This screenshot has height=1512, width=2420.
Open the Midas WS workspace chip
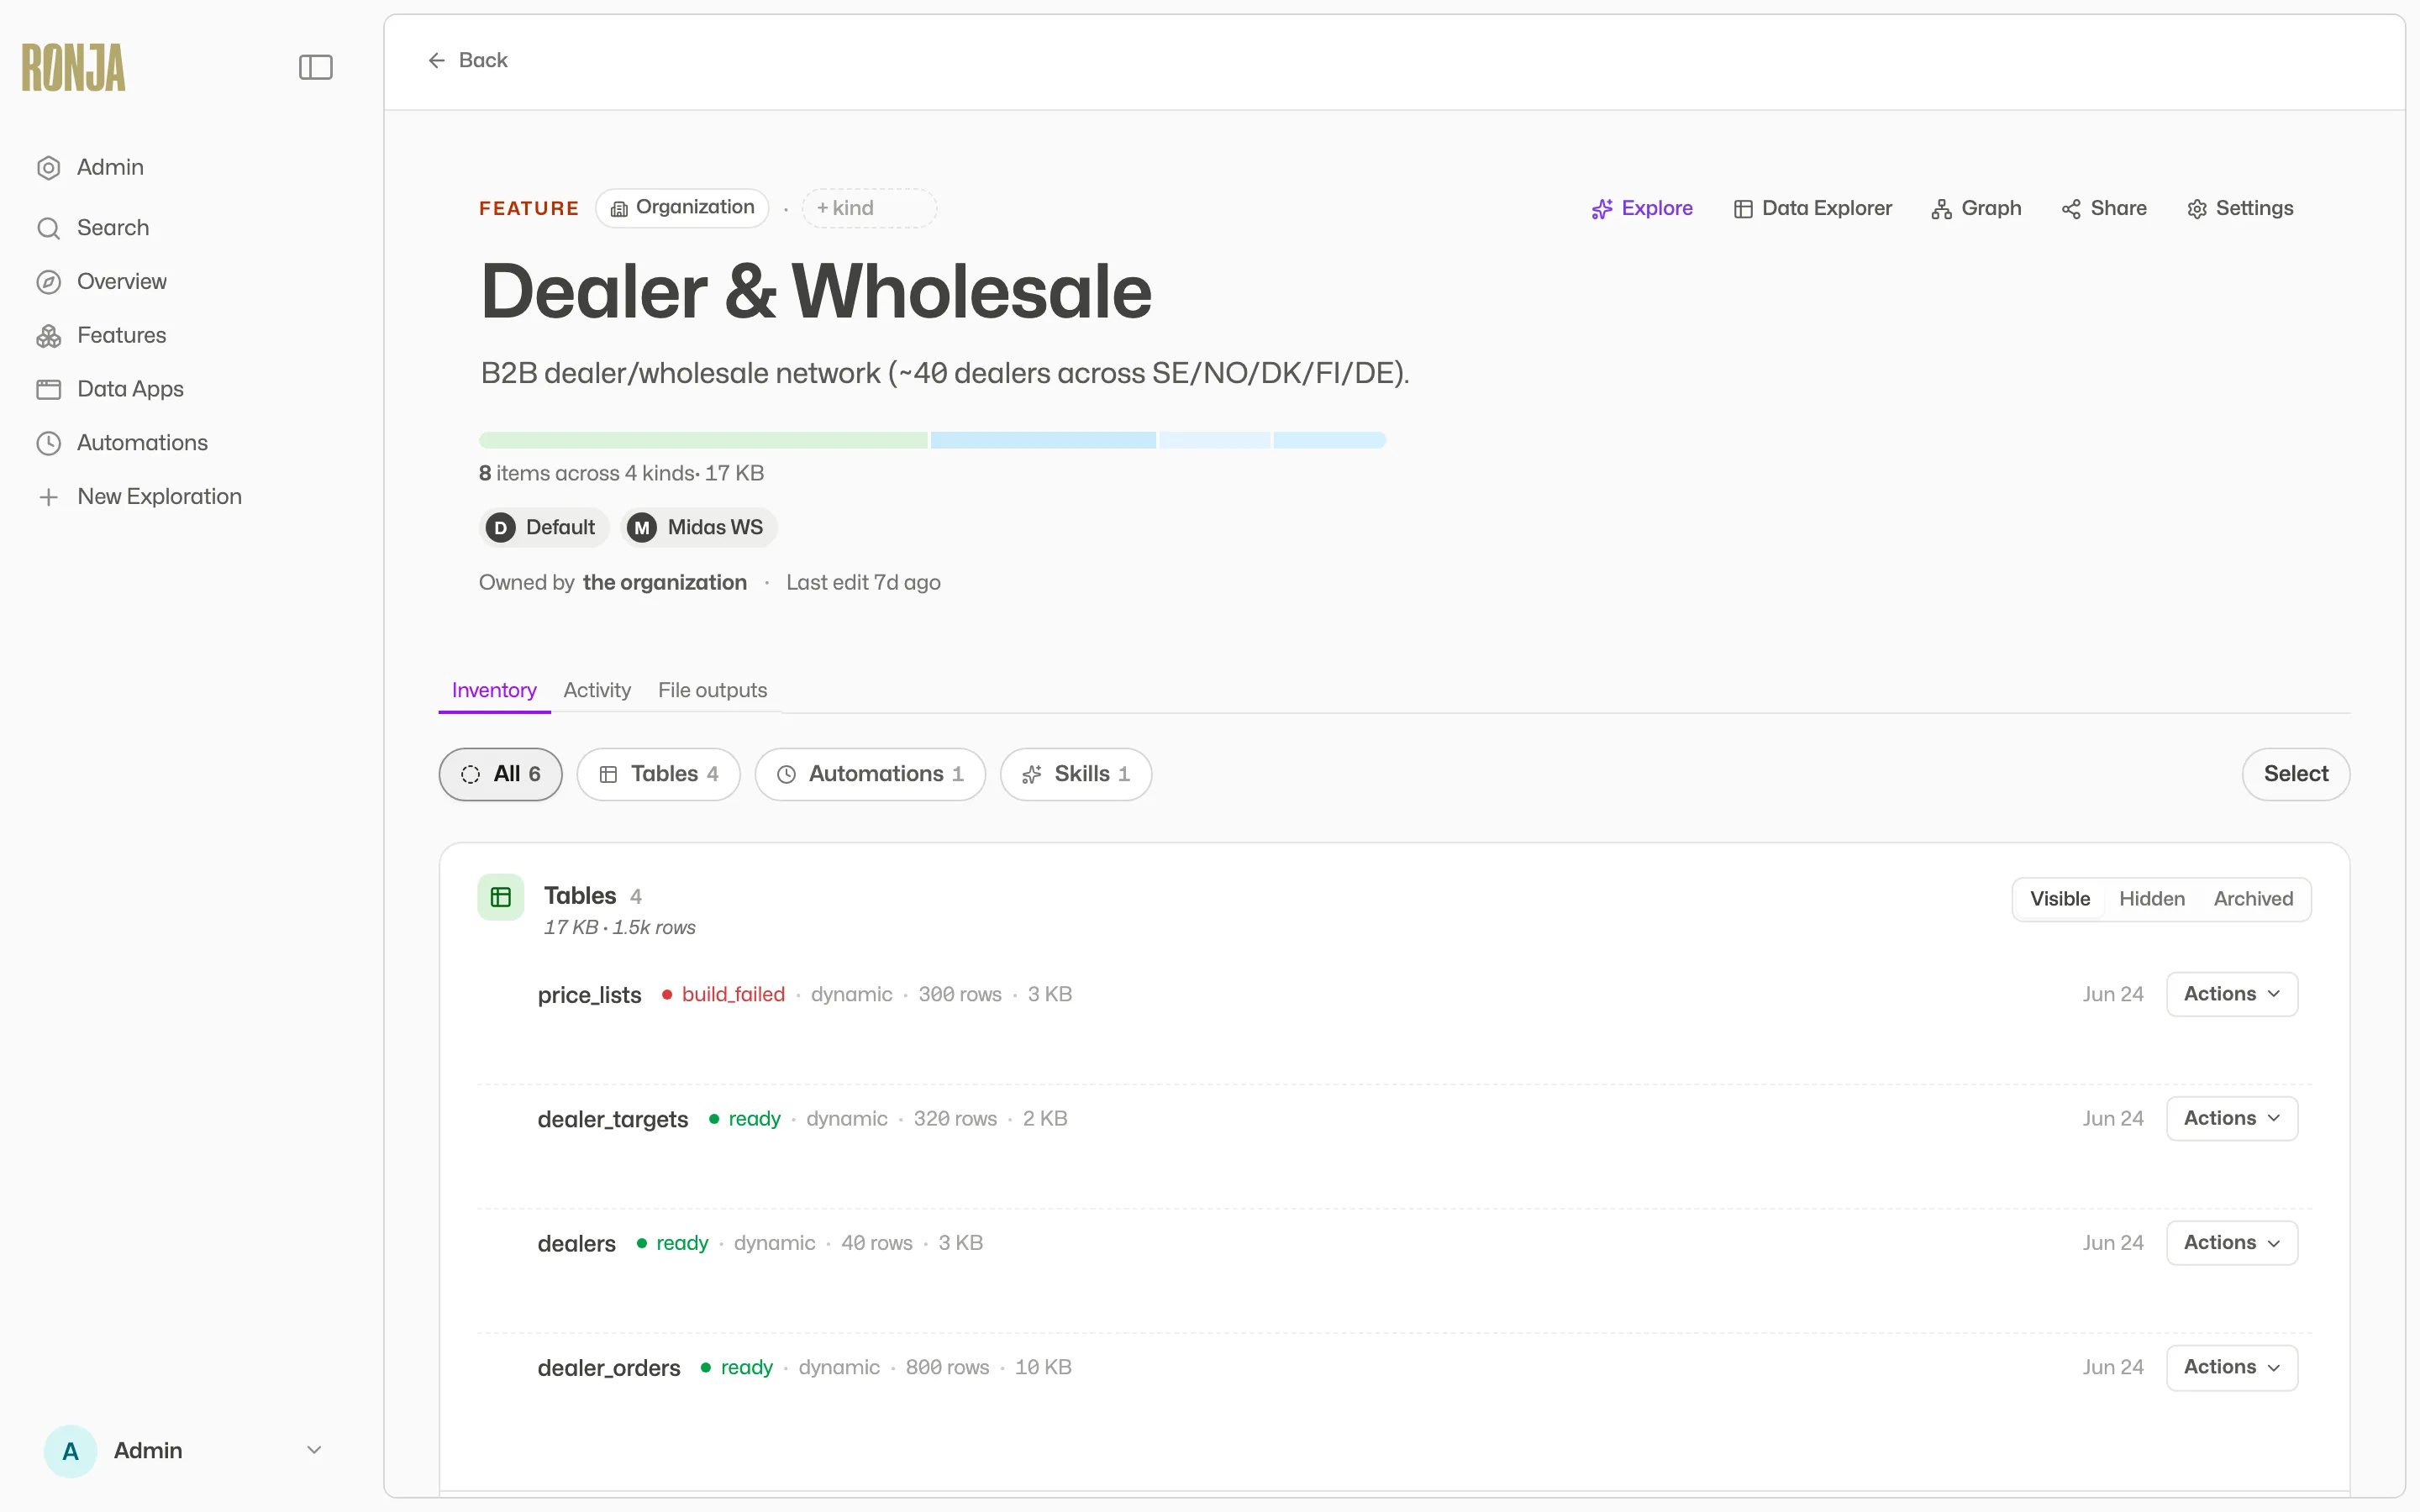point(699,528)
